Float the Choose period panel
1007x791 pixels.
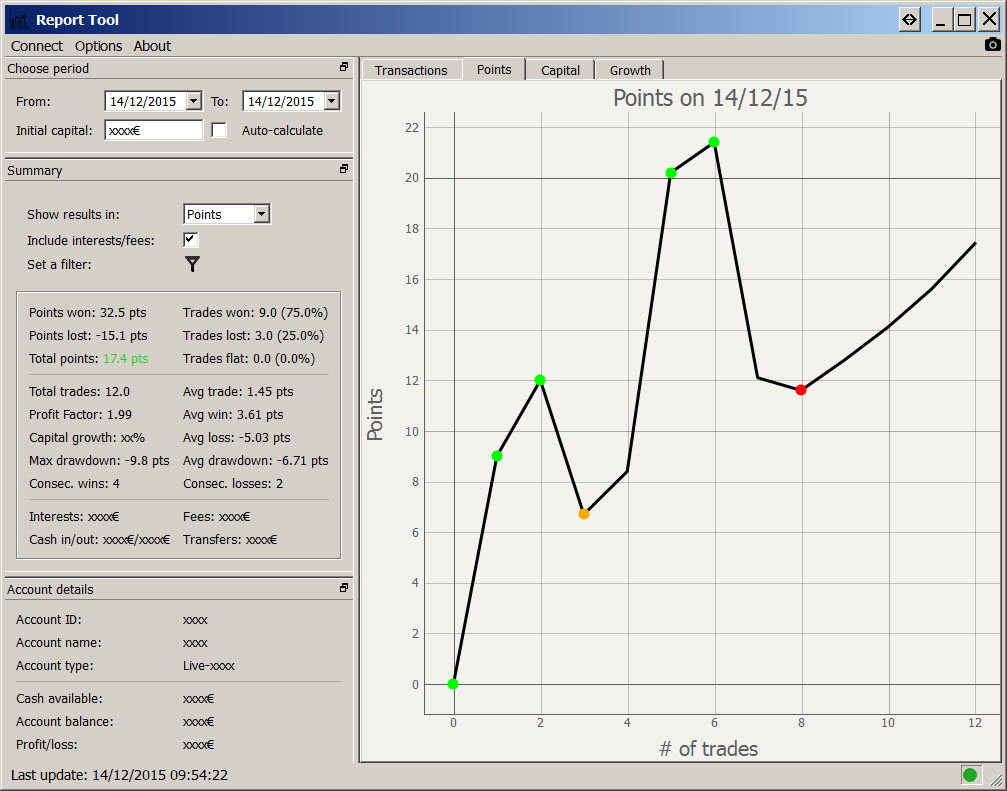(344, 68)
